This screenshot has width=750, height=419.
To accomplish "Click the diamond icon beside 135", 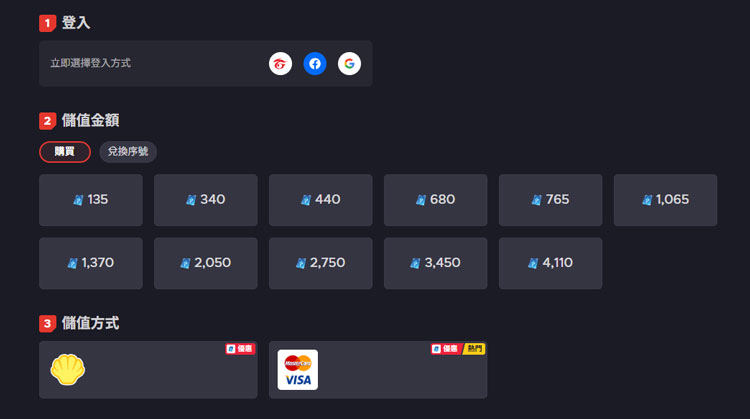I will pos(78,200).
